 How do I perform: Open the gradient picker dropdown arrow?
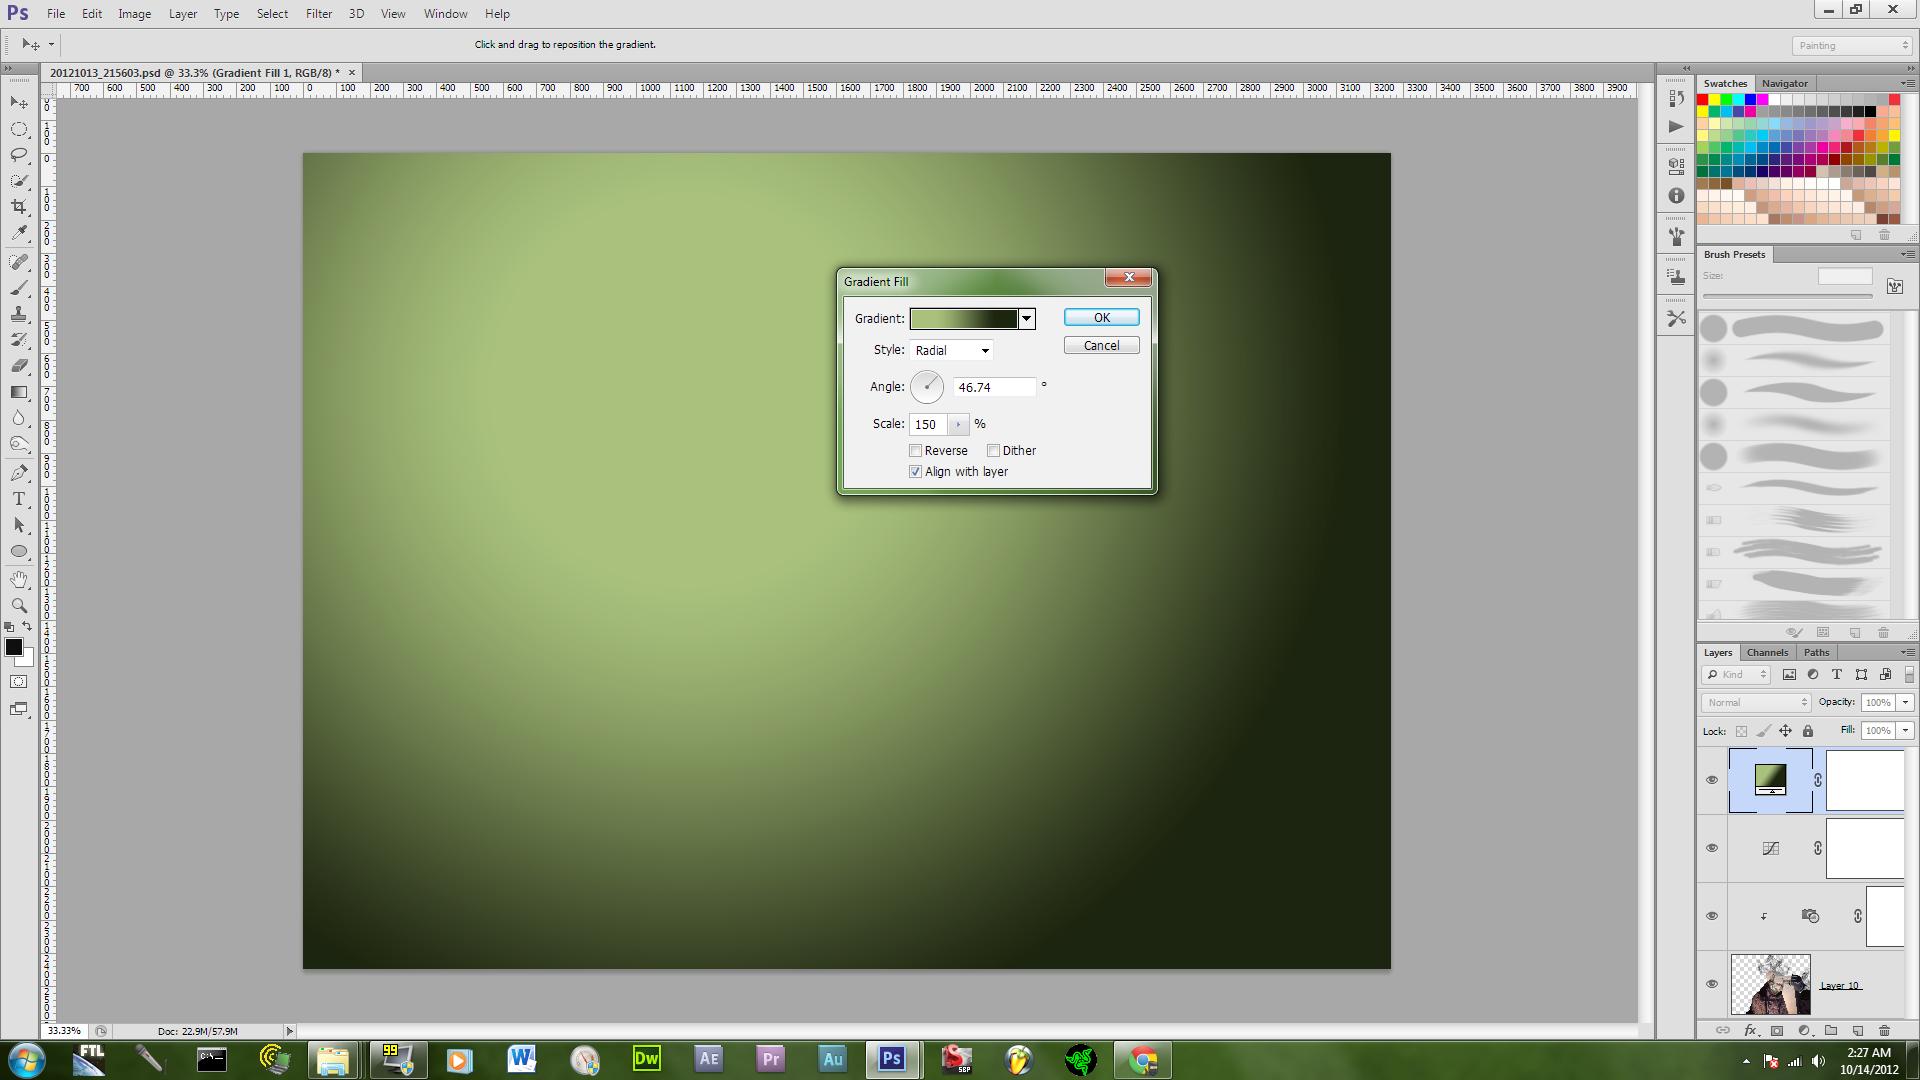[x=1026, y=319]
